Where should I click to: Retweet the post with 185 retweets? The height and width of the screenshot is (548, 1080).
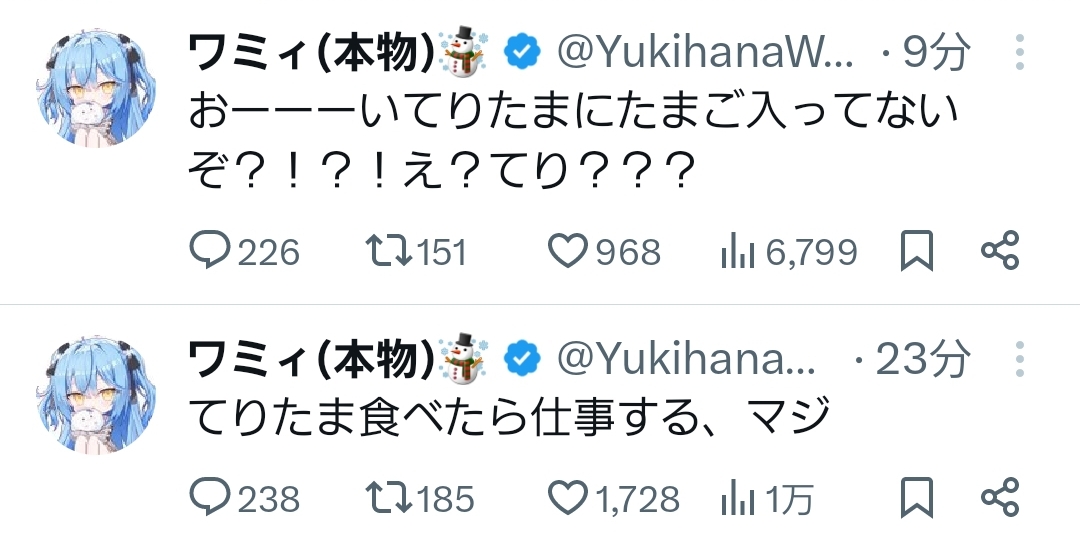[x=386, y=496]
